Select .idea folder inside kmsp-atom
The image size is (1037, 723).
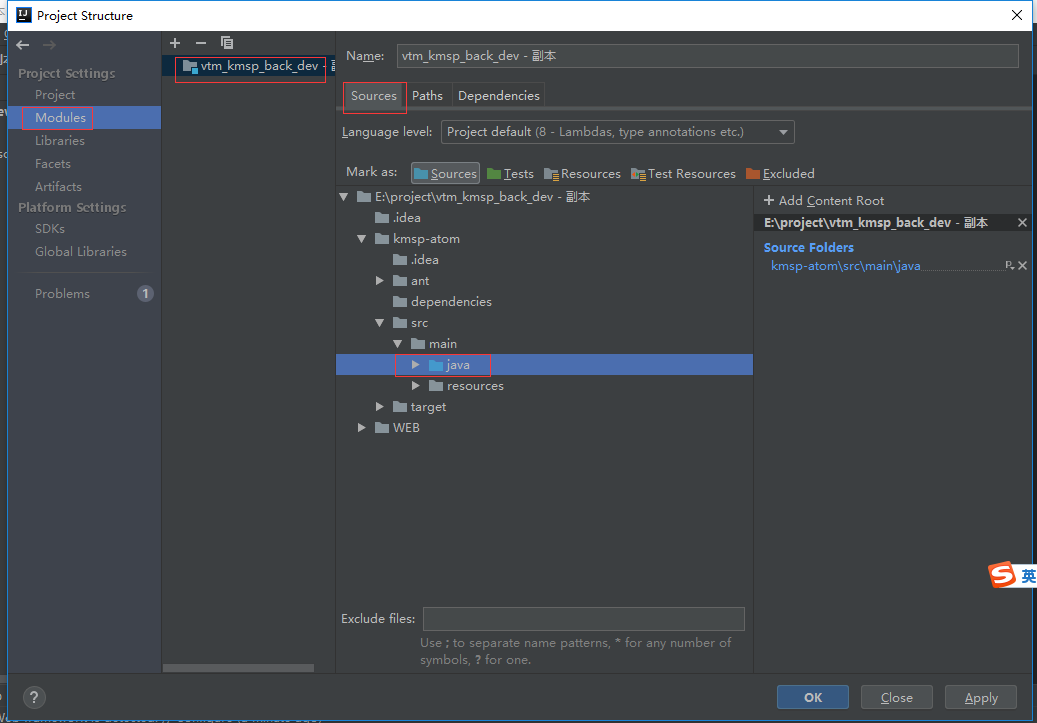point(415,260)
